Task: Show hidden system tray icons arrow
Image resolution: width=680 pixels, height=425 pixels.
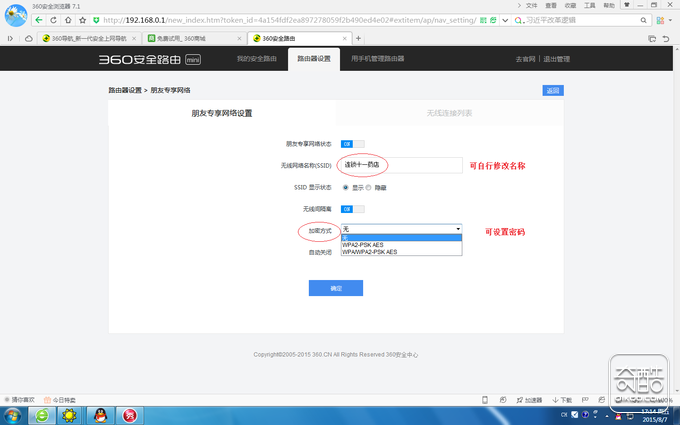Action: [607, 416]
